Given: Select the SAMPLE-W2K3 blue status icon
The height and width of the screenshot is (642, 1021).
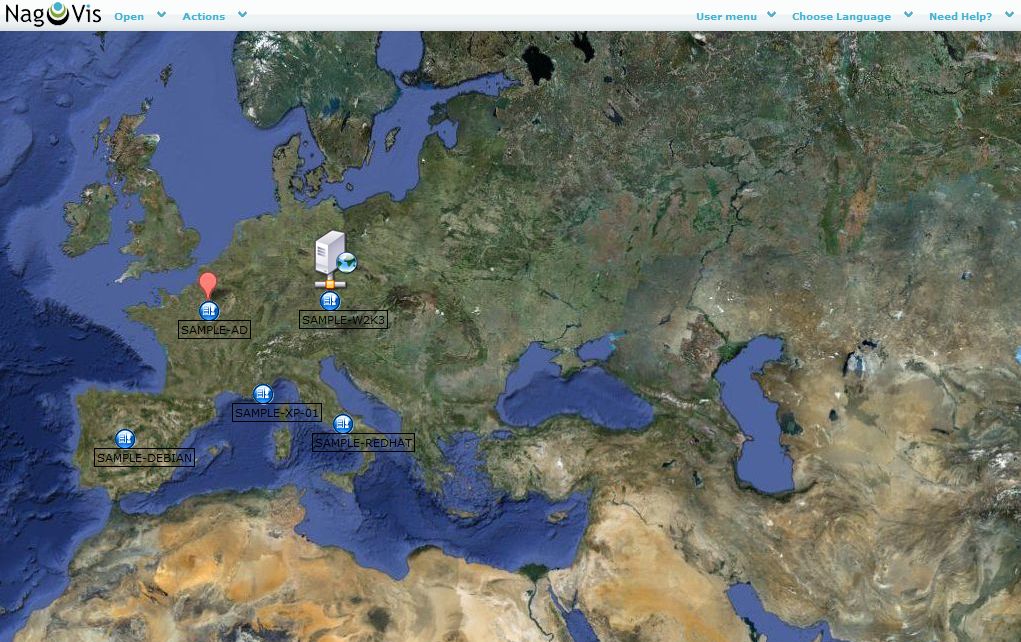Looking at the screenshot, I should 330,301.
